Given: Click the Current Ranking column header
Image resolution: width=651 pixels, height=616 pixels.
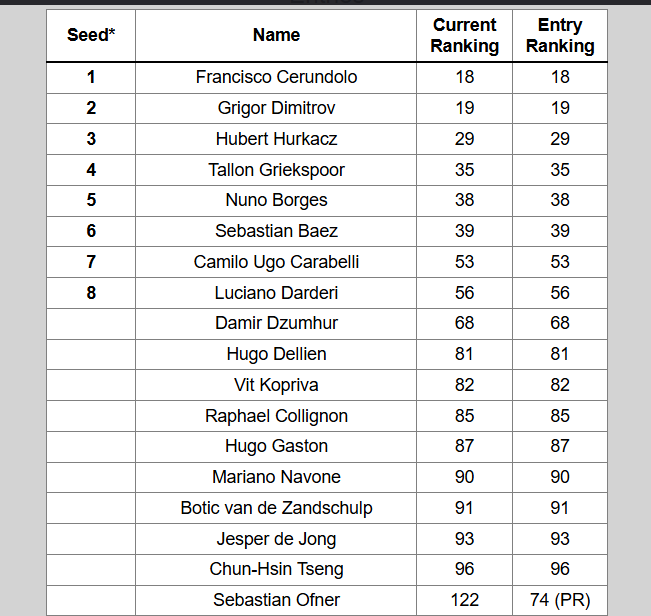Looking at the screenshot, I should coord(465,35).
